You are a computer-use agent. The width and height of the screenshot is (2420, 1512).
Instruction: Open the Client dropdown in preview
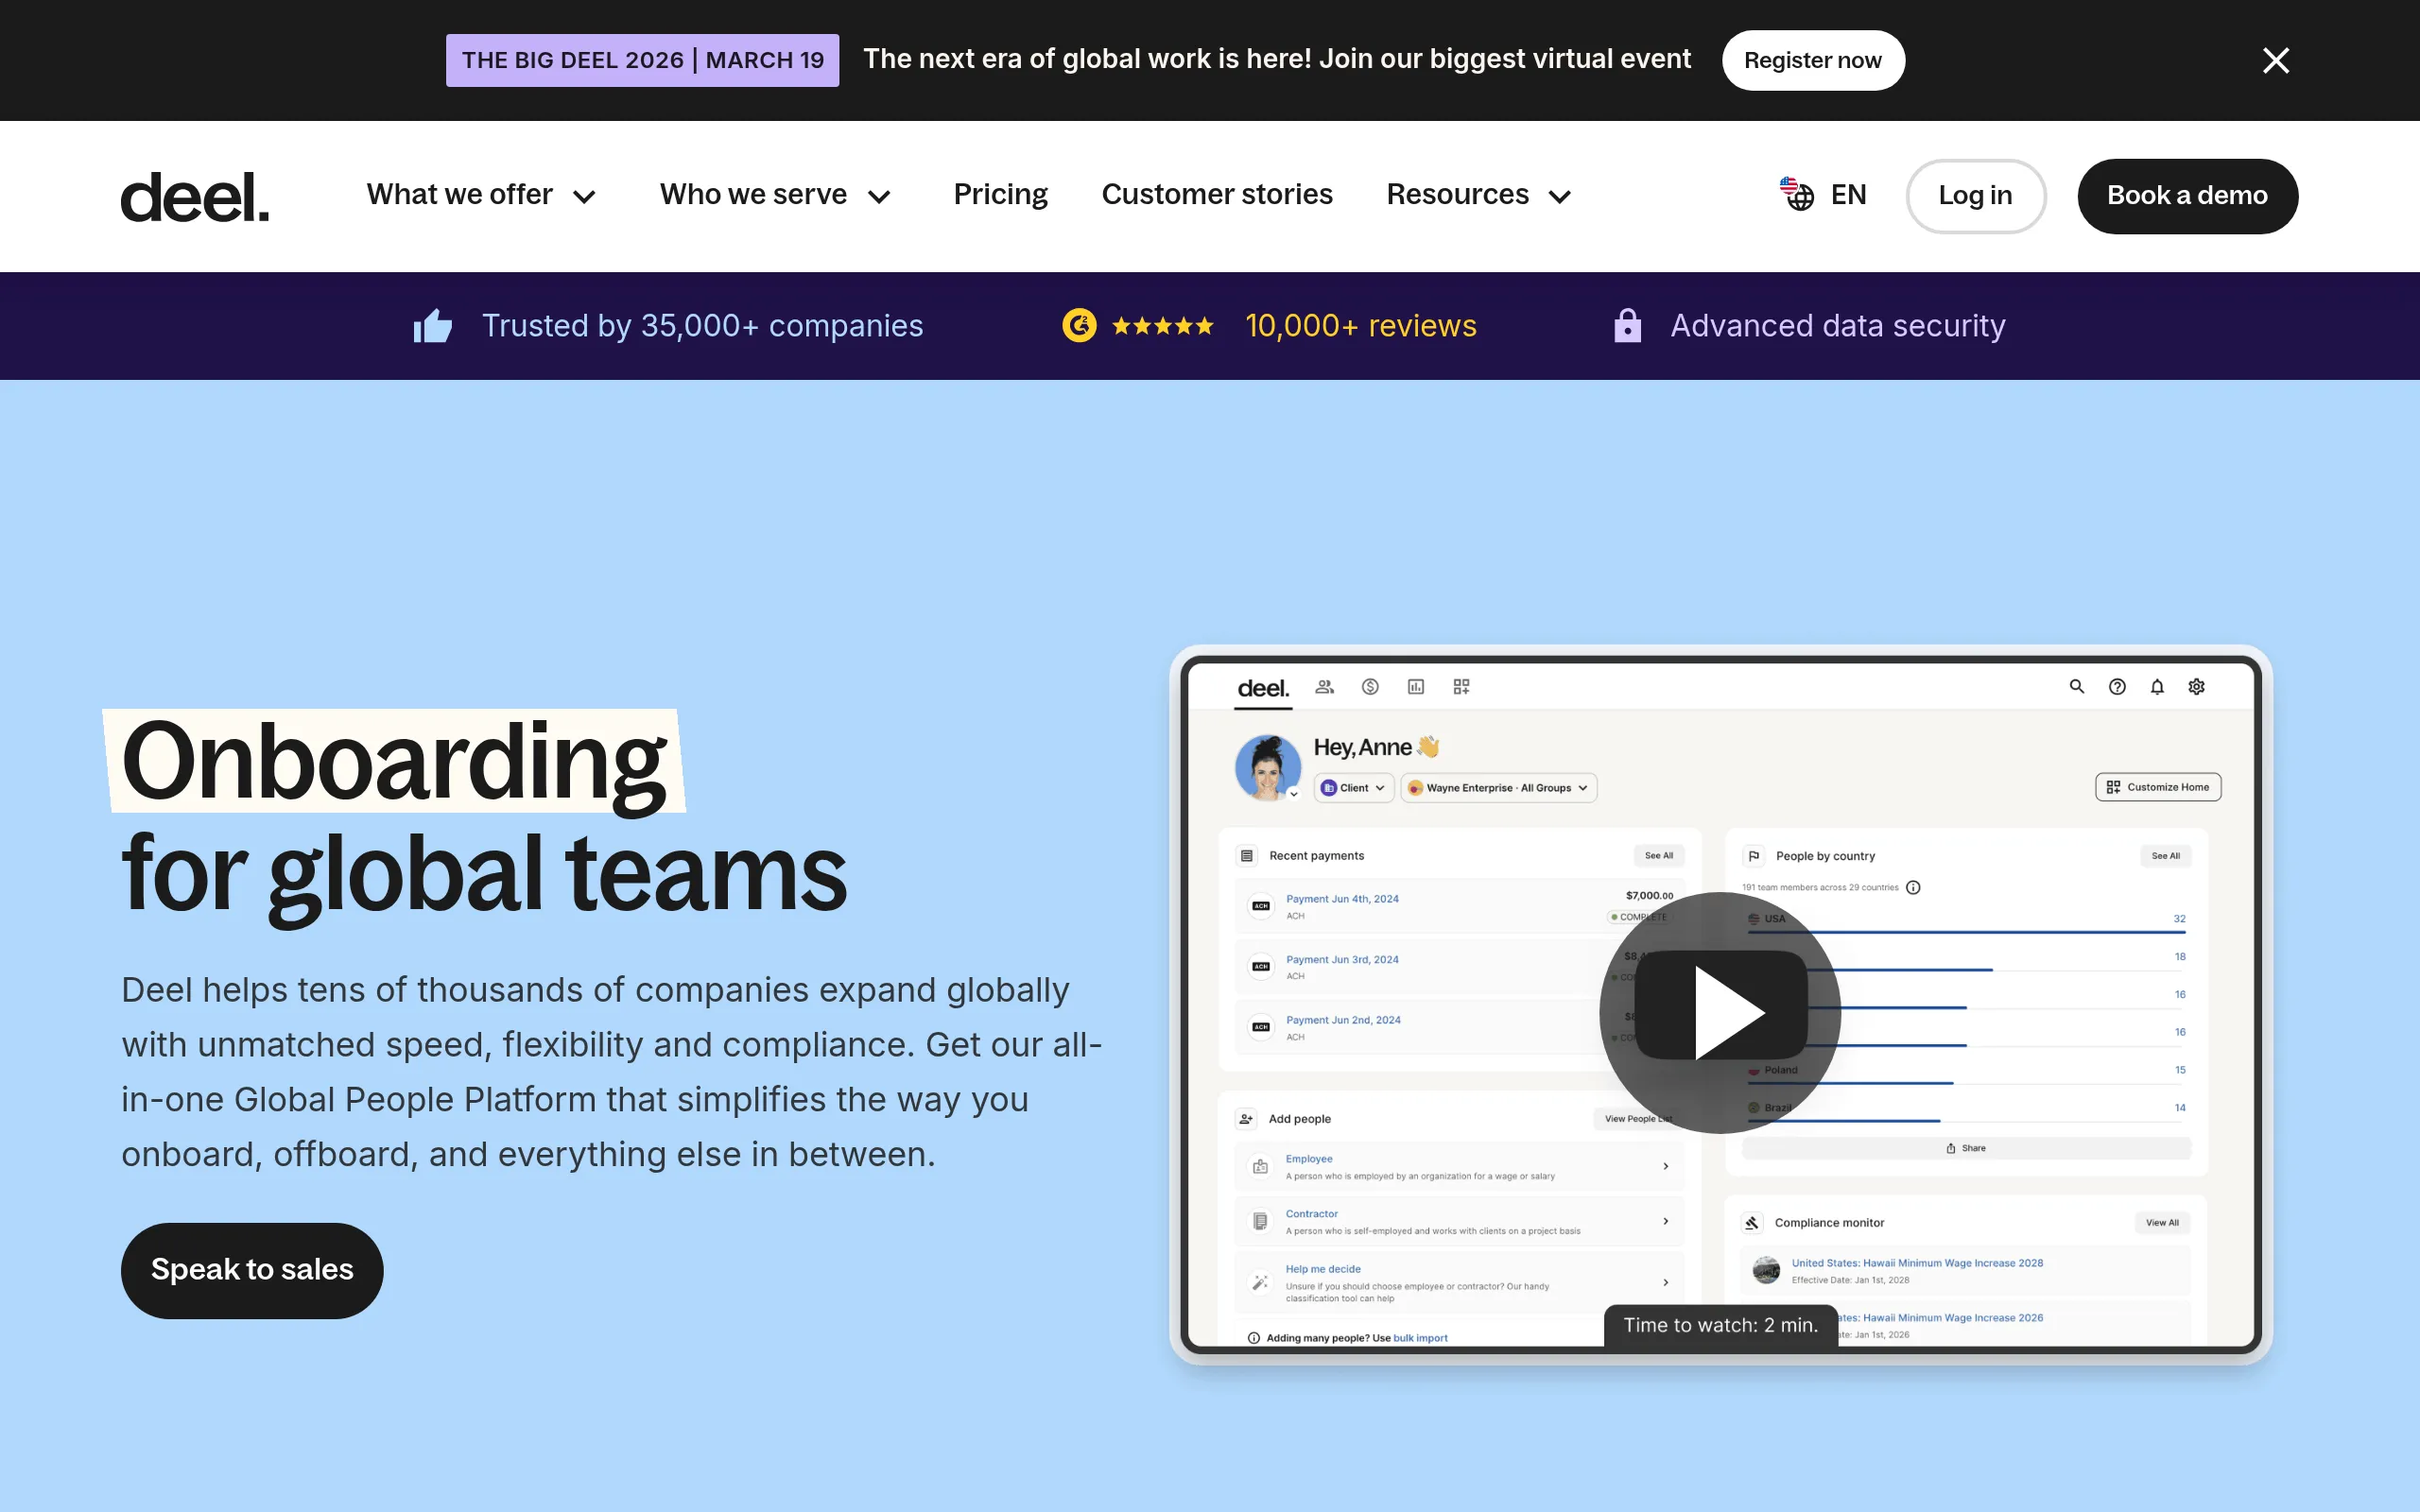click(x=1354, y=788)
